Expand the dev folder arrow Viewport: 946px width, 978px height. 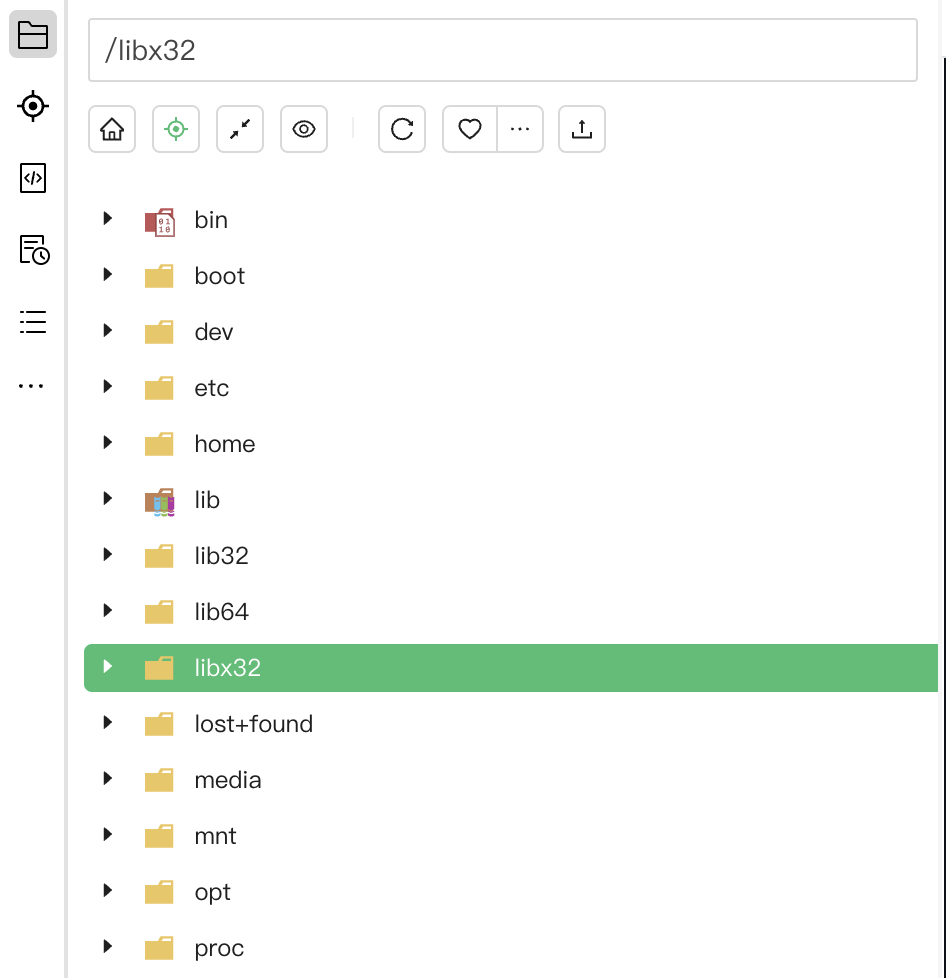[107, 331]
